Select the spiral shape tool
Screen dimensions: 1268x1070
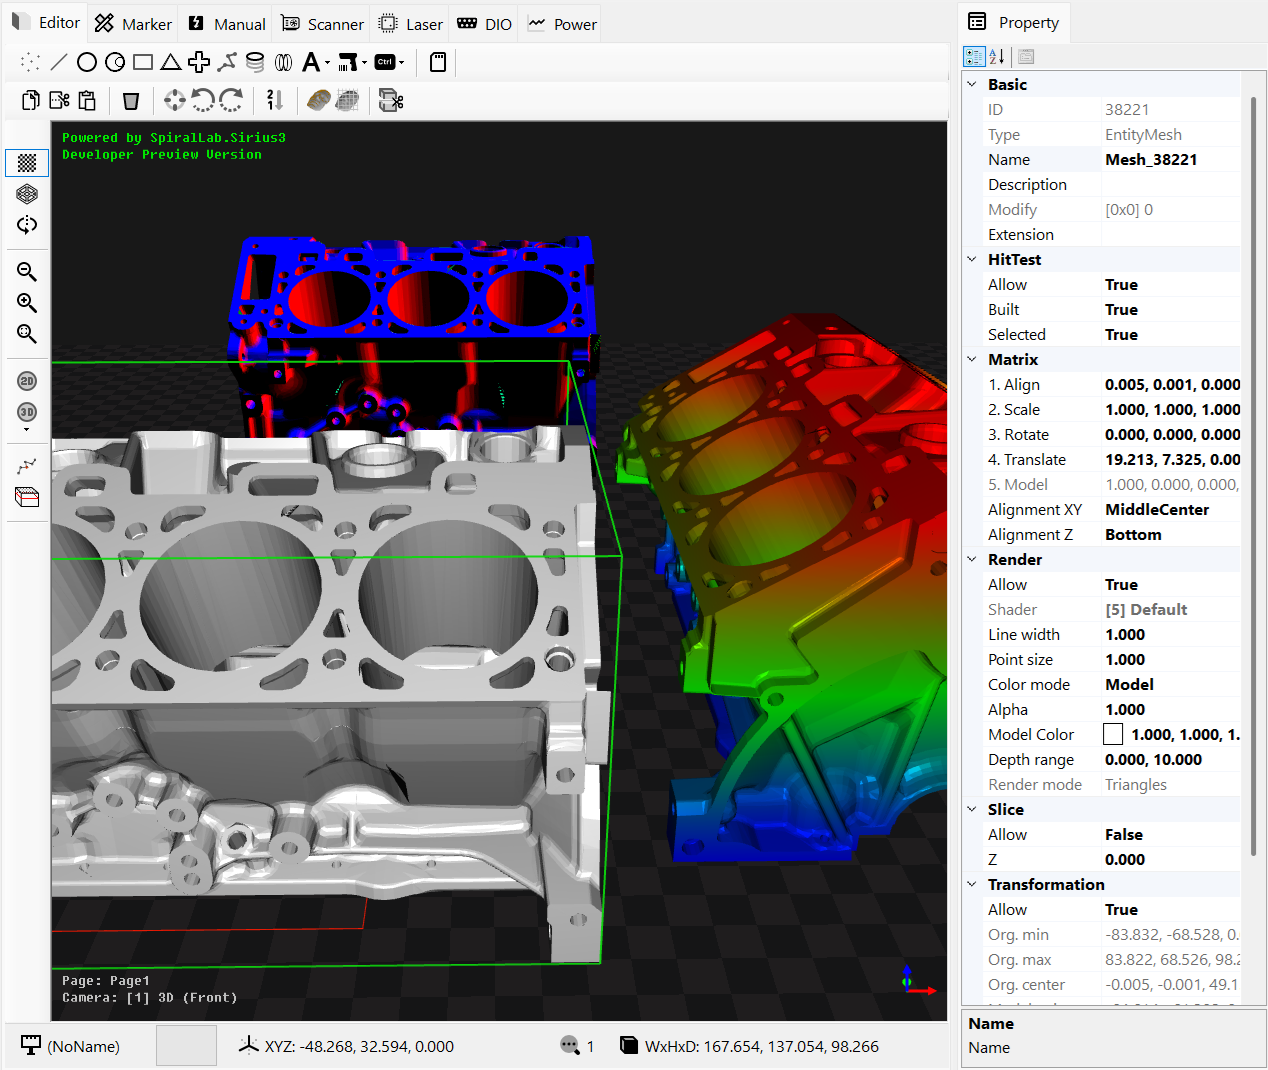pos(255,63)
